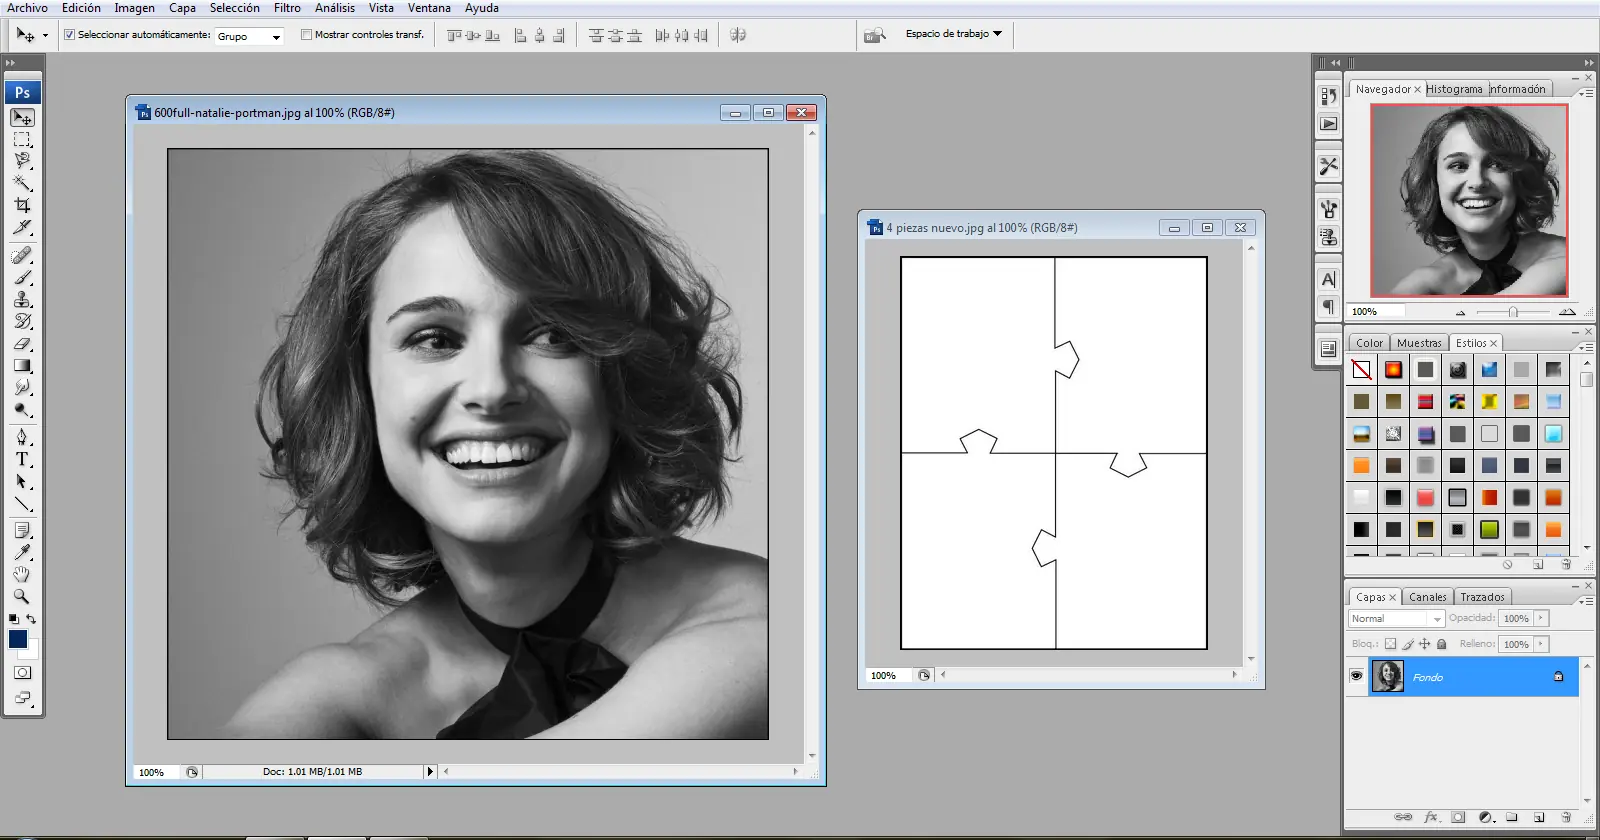This screenshot has width=1600, height=840.
Task: Apply the red button style swatch
Action: (x=1425, y=497)
